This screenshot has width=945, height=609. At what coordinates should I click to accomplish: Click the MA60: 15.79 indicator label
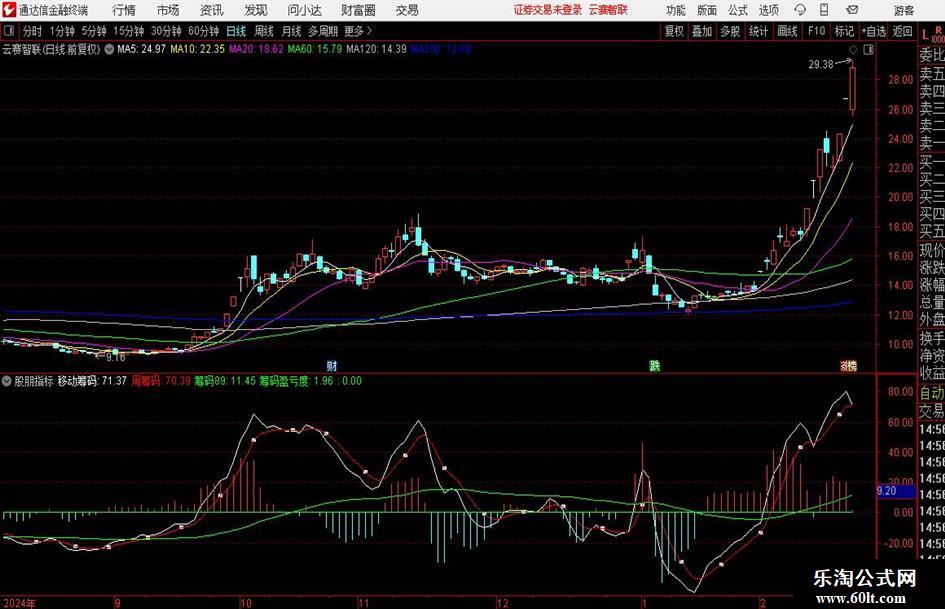[x=315, y=49]
